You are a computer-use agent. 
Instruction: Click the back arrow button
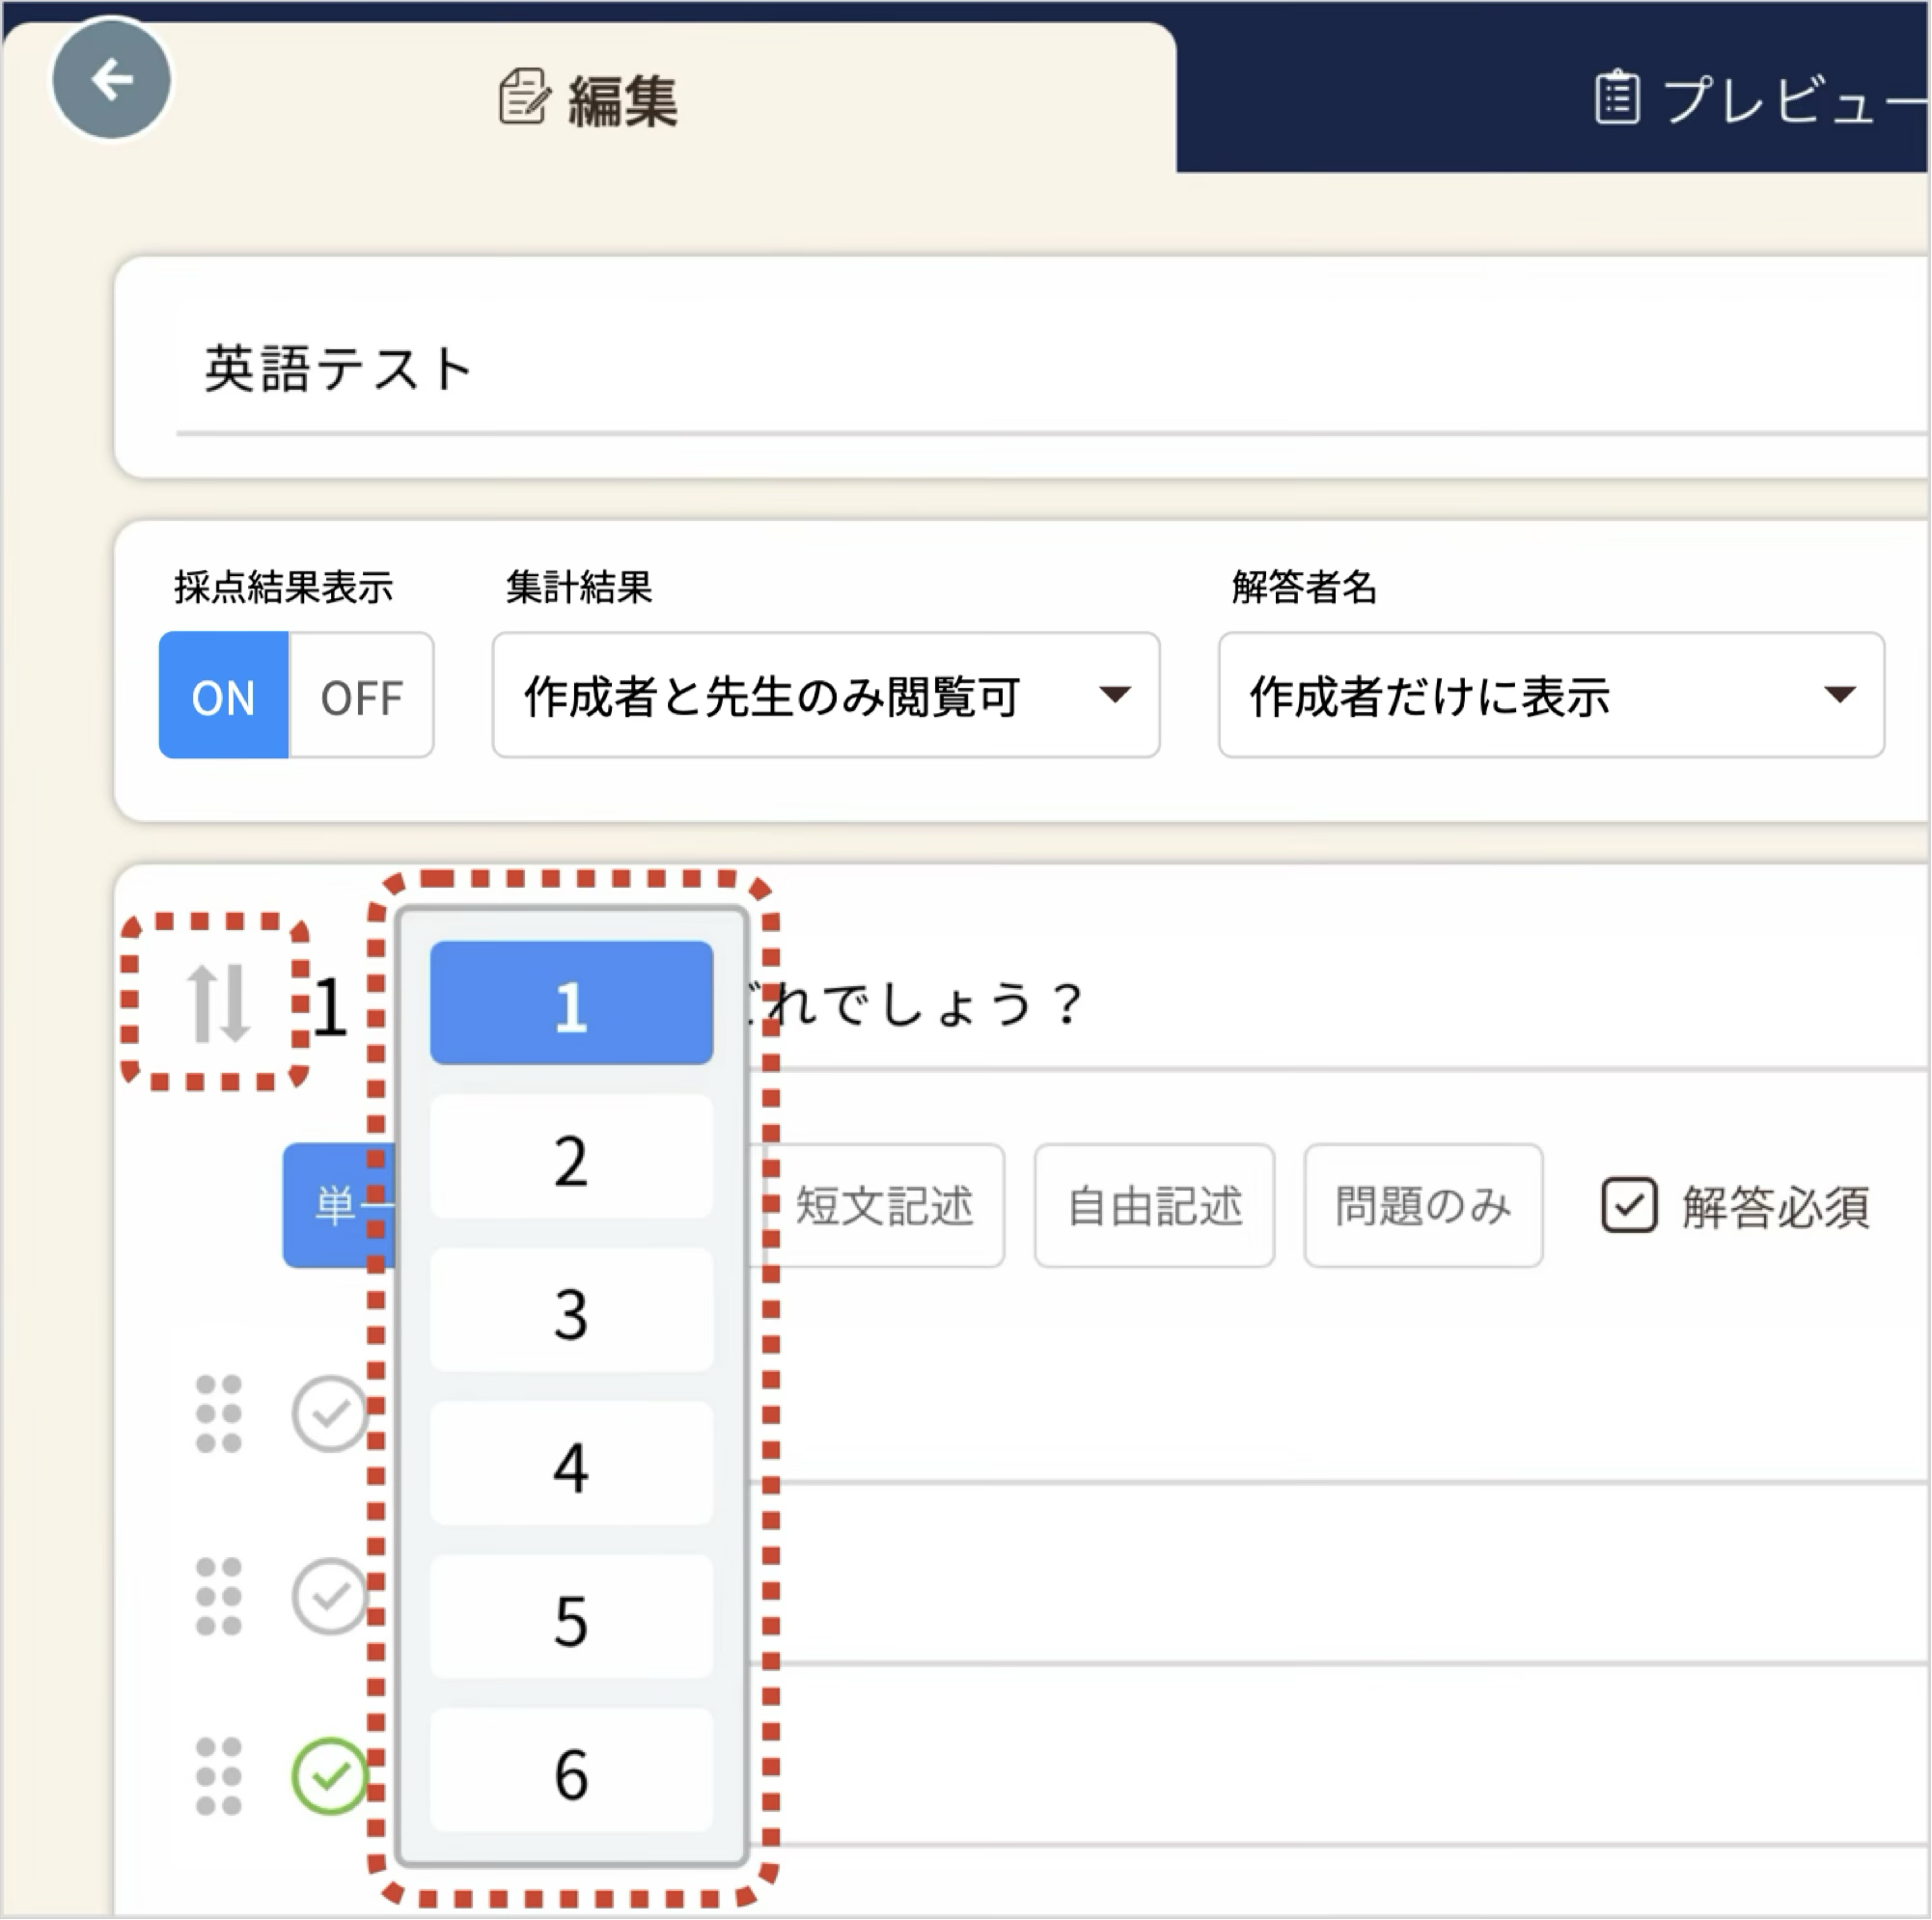(111, 80)
